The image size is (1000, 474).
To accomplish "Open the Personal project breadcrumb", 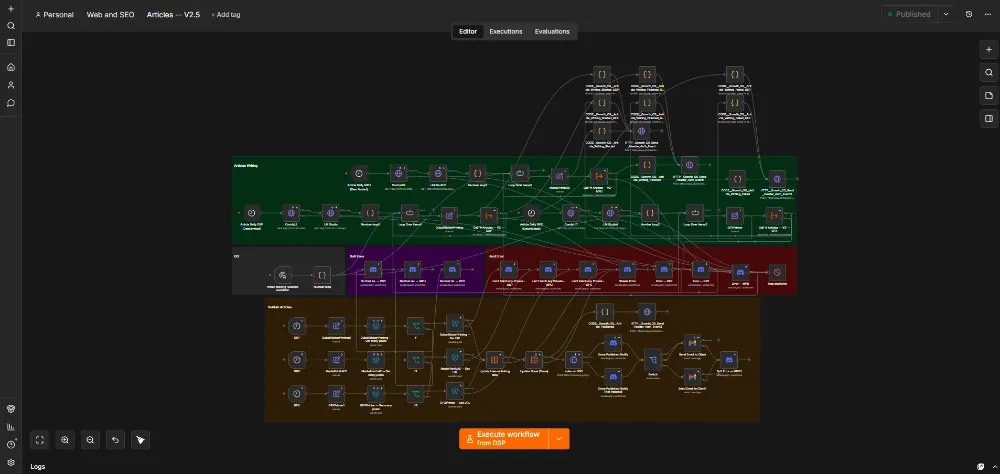I will coord(55,15).
